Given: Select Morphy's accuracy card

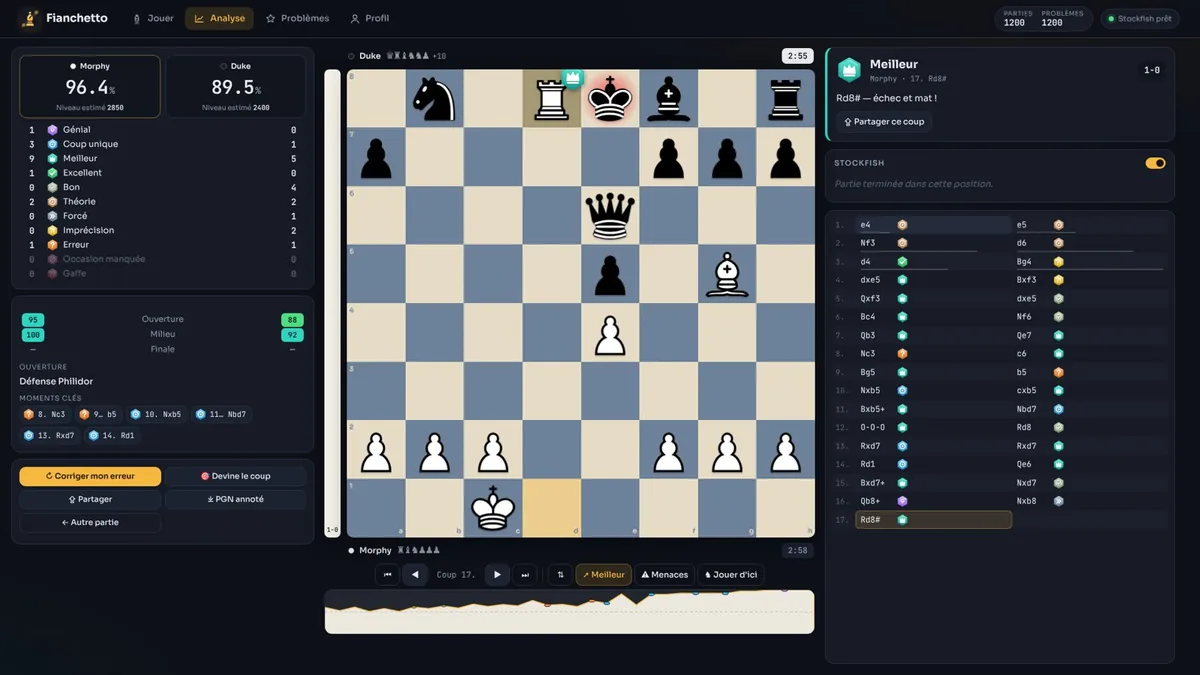Looking at the screenshot, I should 90,86.
